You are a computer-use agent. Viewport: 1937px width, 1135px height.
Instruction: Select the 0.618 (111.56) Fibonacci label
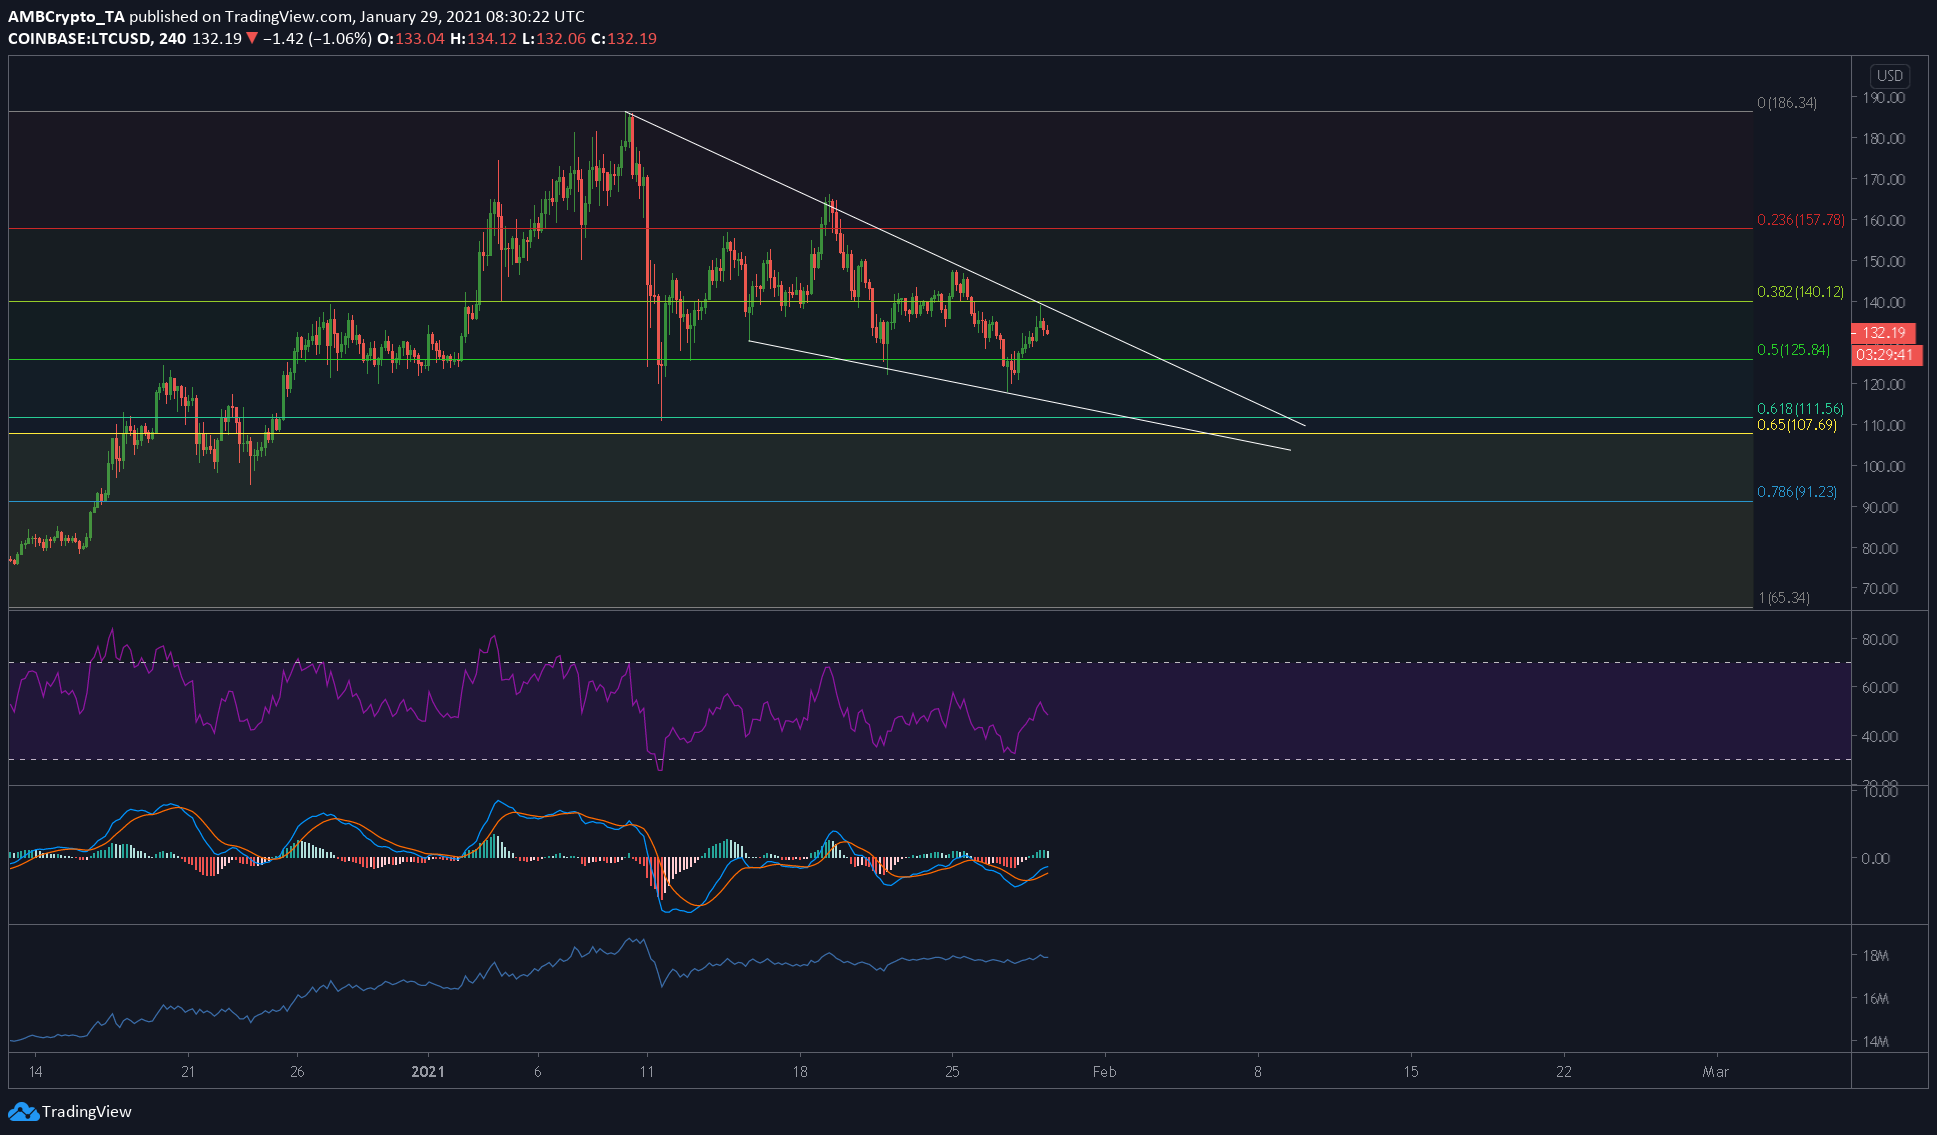1800,409
